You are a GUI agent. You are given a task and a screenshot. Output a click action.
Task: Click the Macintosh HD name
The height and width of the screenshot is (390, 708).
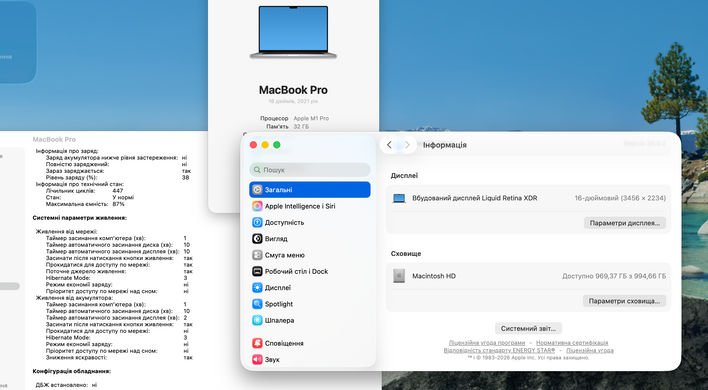pyautogui.click(x=434, y=276)
